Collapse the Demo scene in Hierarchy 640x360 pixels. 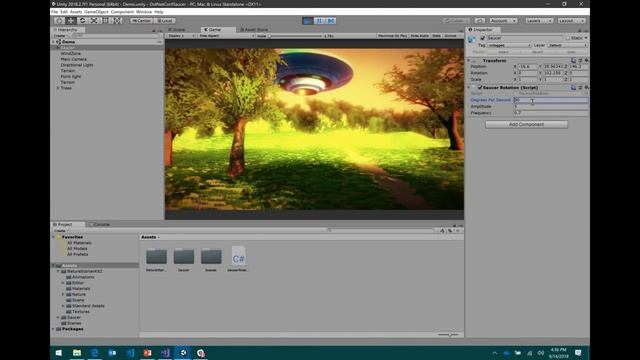(53, 42)
